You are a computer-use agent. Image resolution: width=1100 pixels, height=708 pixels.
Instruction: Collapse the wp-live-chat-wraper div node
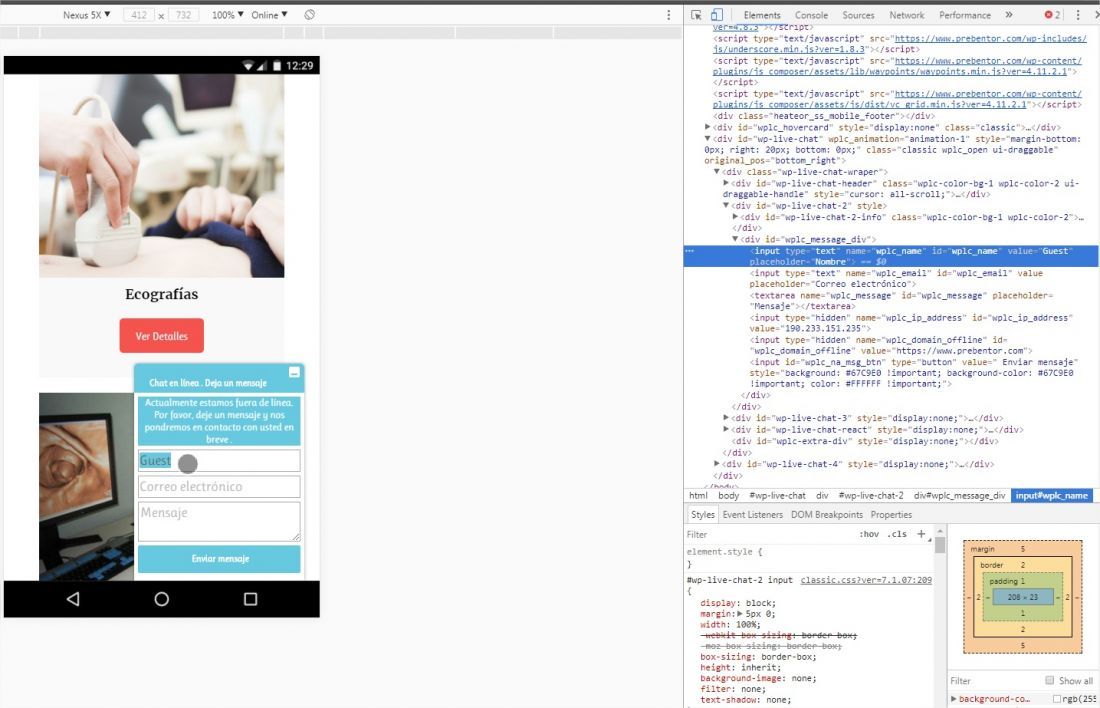[x=716, y=172]
